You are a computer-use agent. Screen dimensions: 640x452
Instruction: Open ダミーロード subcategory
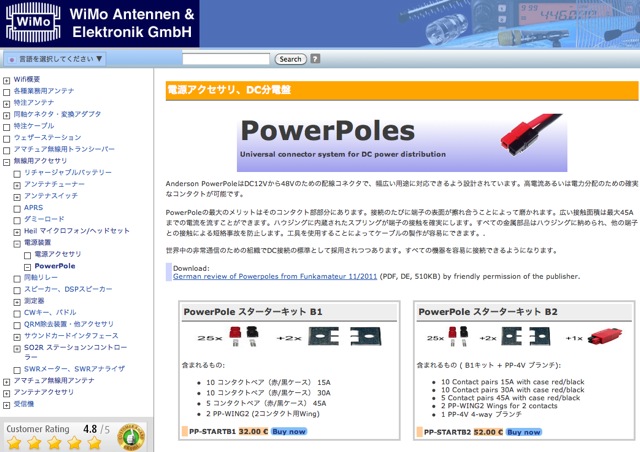click(x=44, y=219)
